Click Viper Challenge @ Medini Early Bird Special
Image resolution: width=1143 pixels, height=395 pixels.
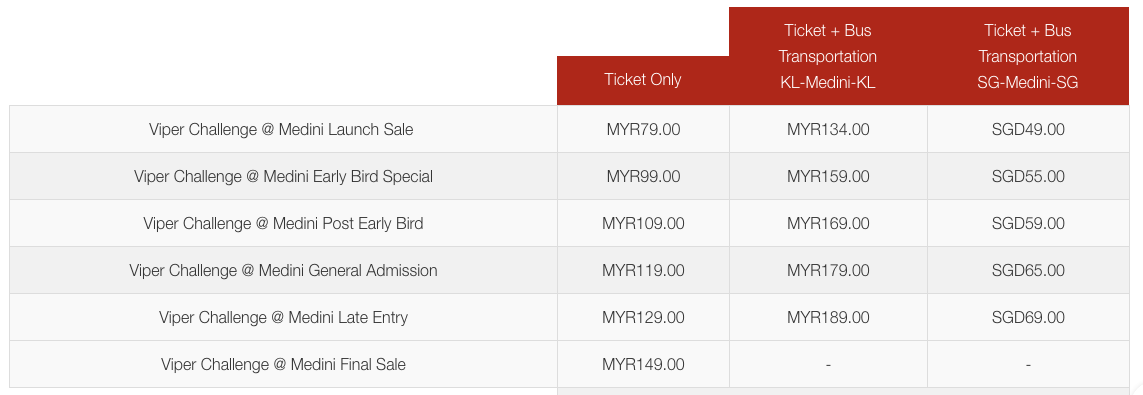click(284, 176)
